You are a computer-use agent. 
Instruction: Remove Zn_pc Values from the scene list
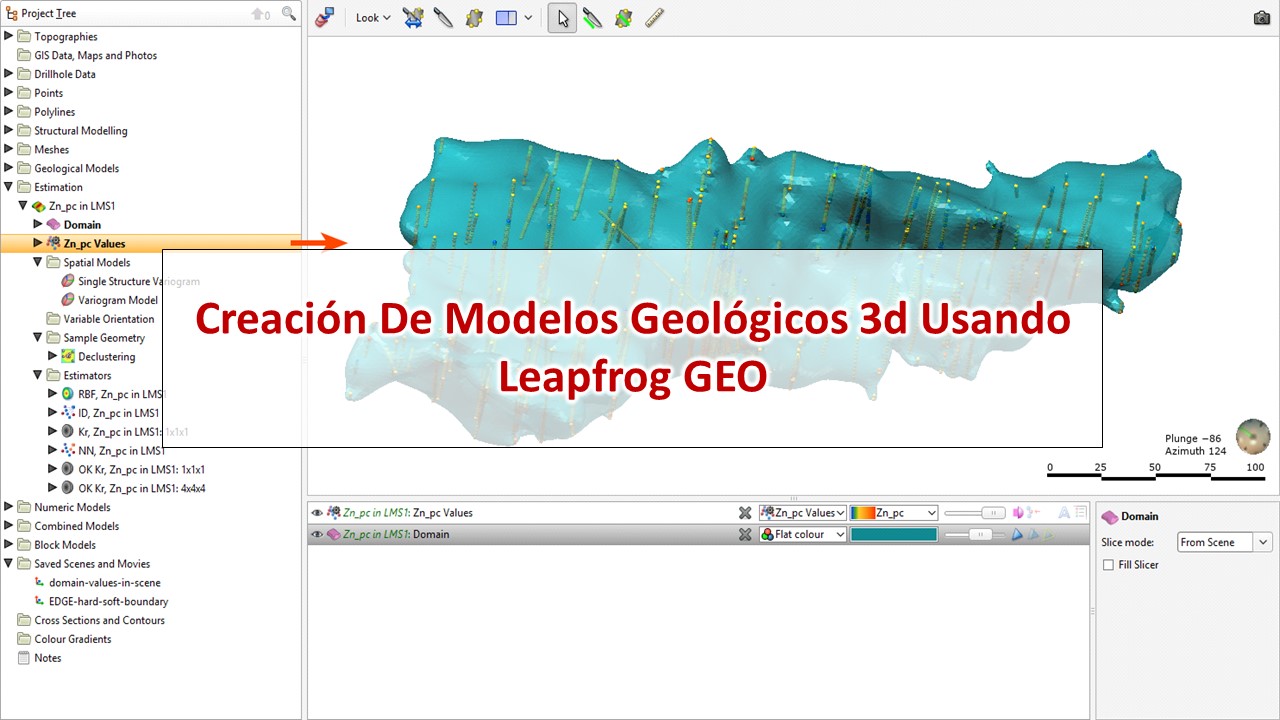[745, 513]
